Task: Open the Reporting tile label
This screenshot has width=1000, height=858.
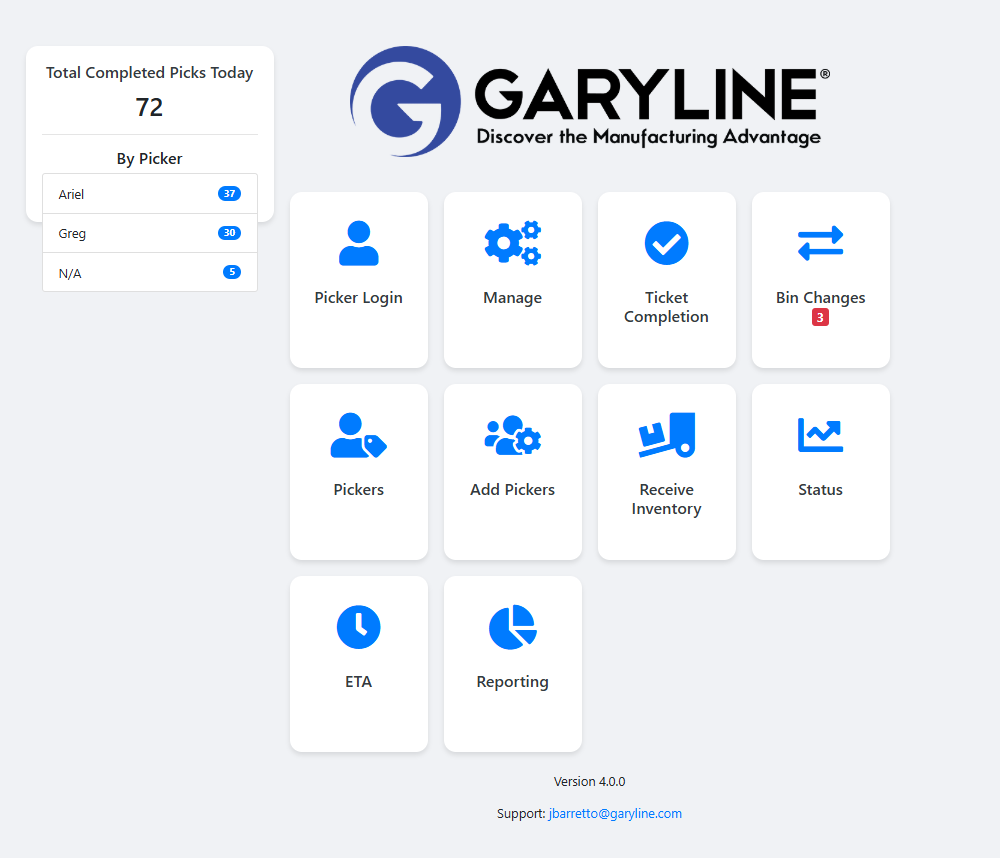Action: pyautogui.click(x=513, y=682)
